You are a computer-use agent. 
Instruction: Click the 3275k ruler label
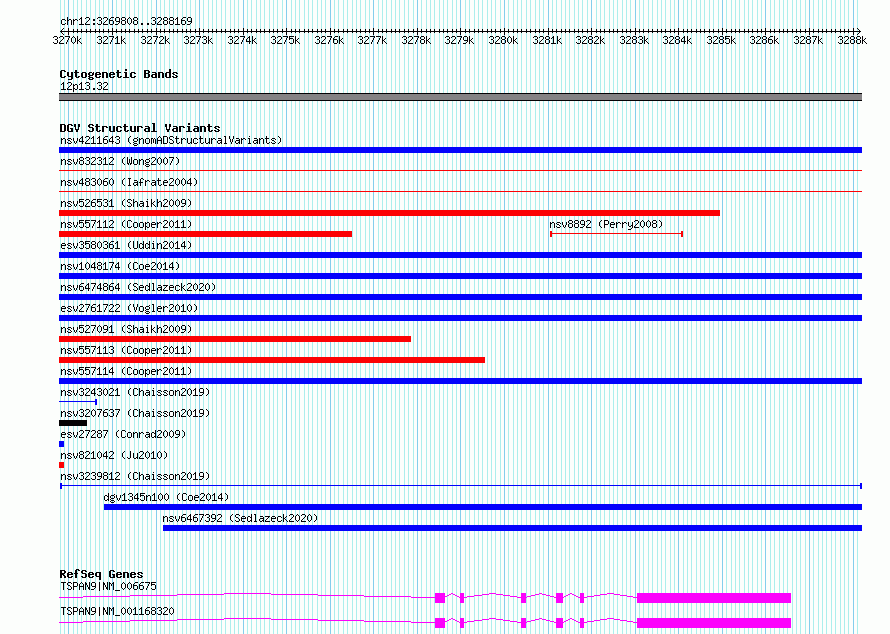pyautogui.click(x=285, y=40)
